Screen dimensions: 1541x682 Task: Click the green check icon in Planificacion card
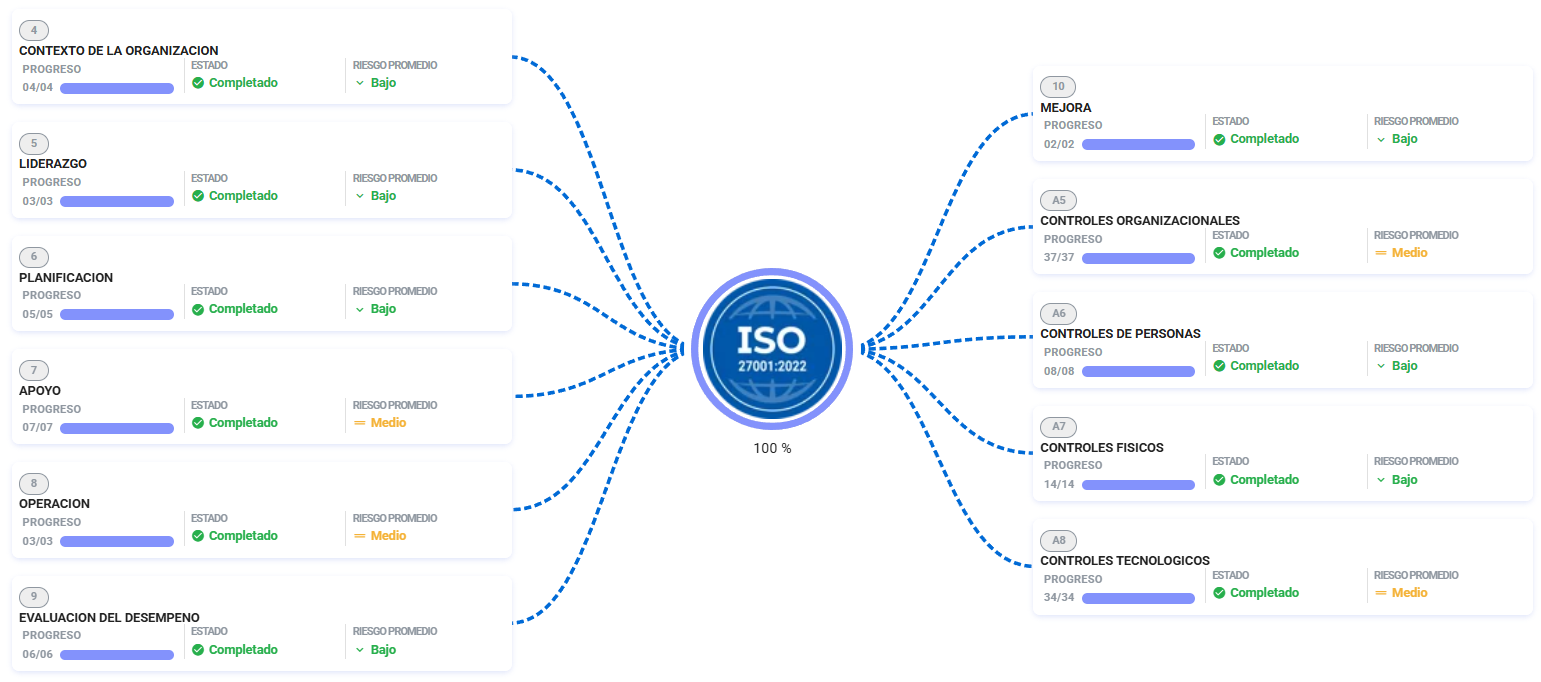(x=198, y=309)
